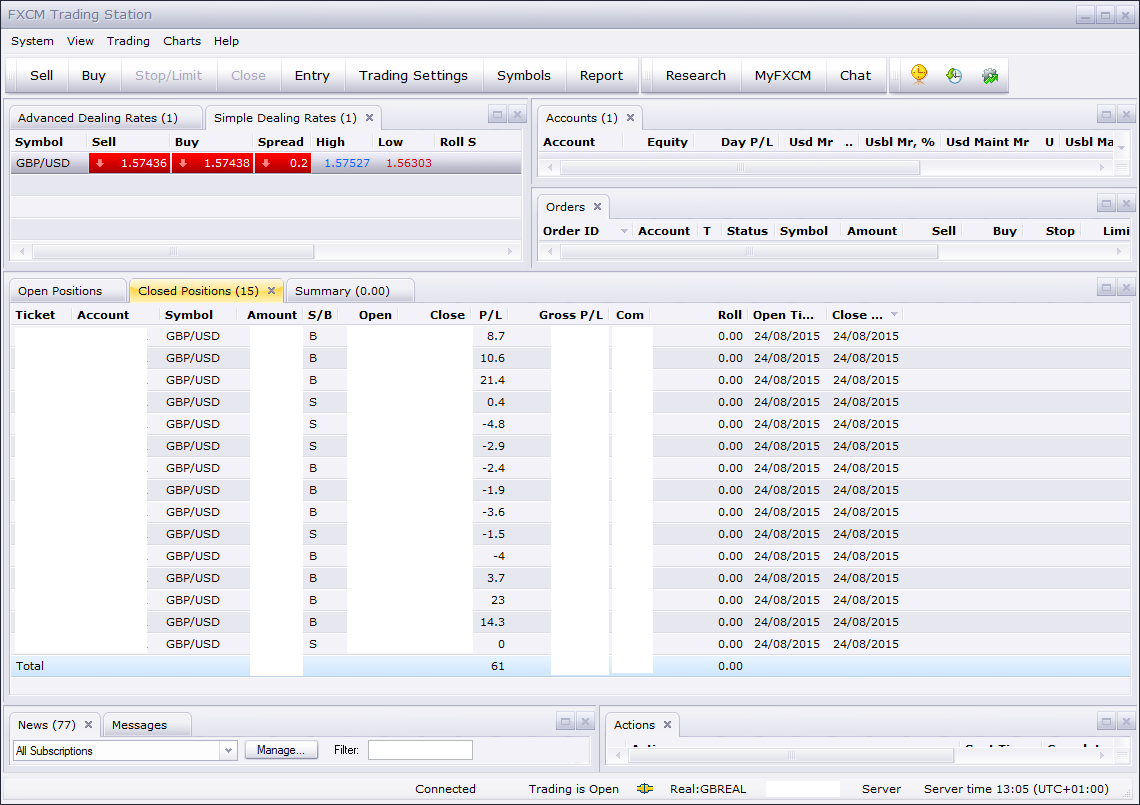
Task: Select the row with P/L -4.8
Action: pos(571,424)
